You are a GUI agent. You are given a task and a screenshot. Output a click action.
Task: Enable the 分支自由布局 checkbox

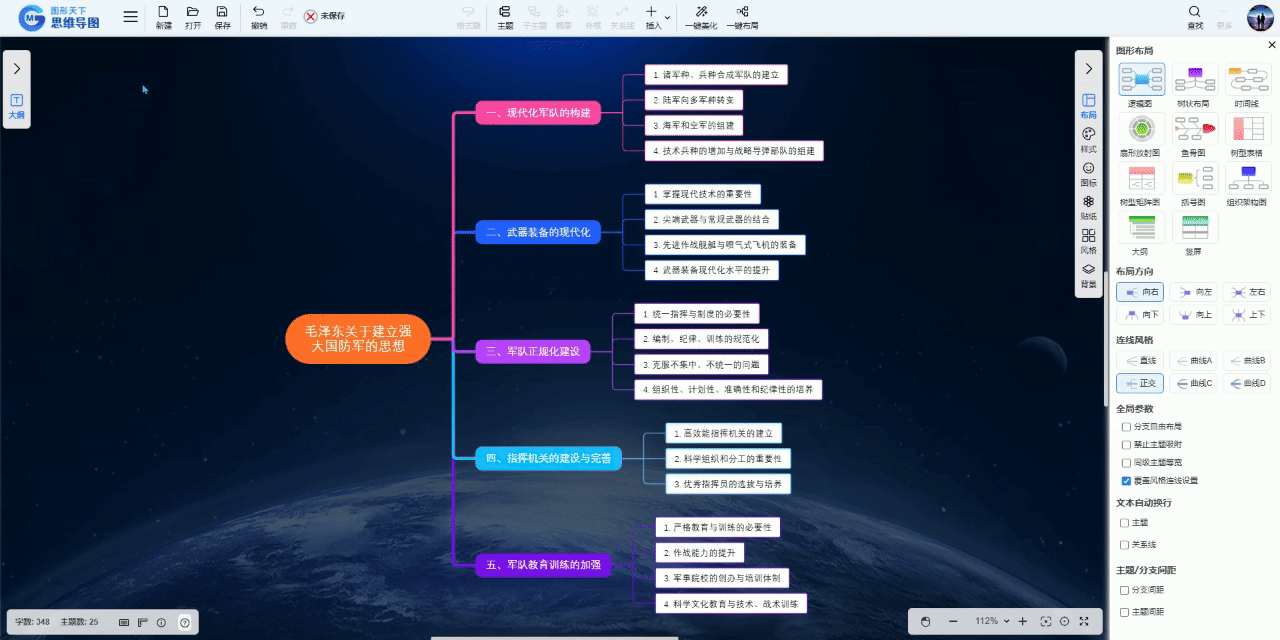tap(1127, 427)
